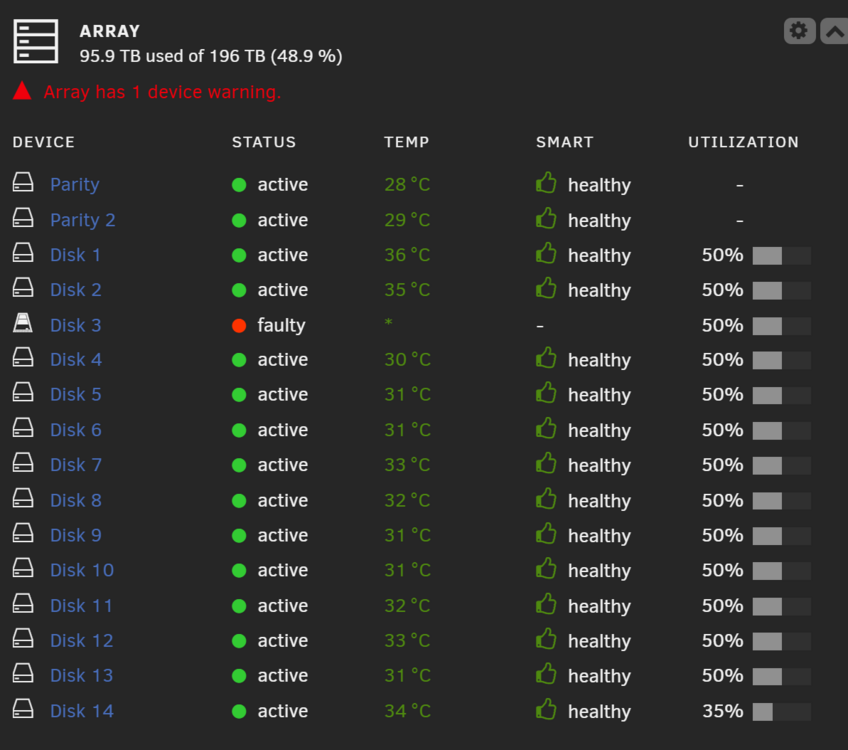Screen dimensions: 848x750
Task: Open the Disk 9 device link
Action: (x=76, y=535)
